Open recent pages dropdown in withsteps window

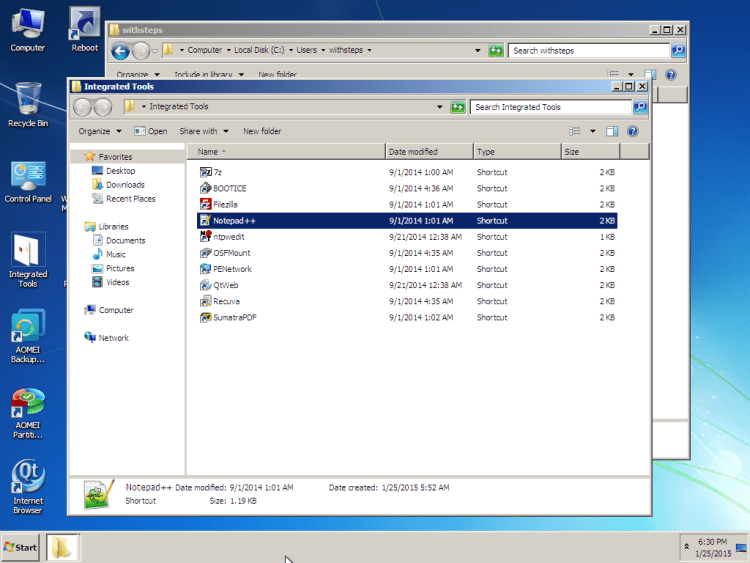click(x=155, y=51)
